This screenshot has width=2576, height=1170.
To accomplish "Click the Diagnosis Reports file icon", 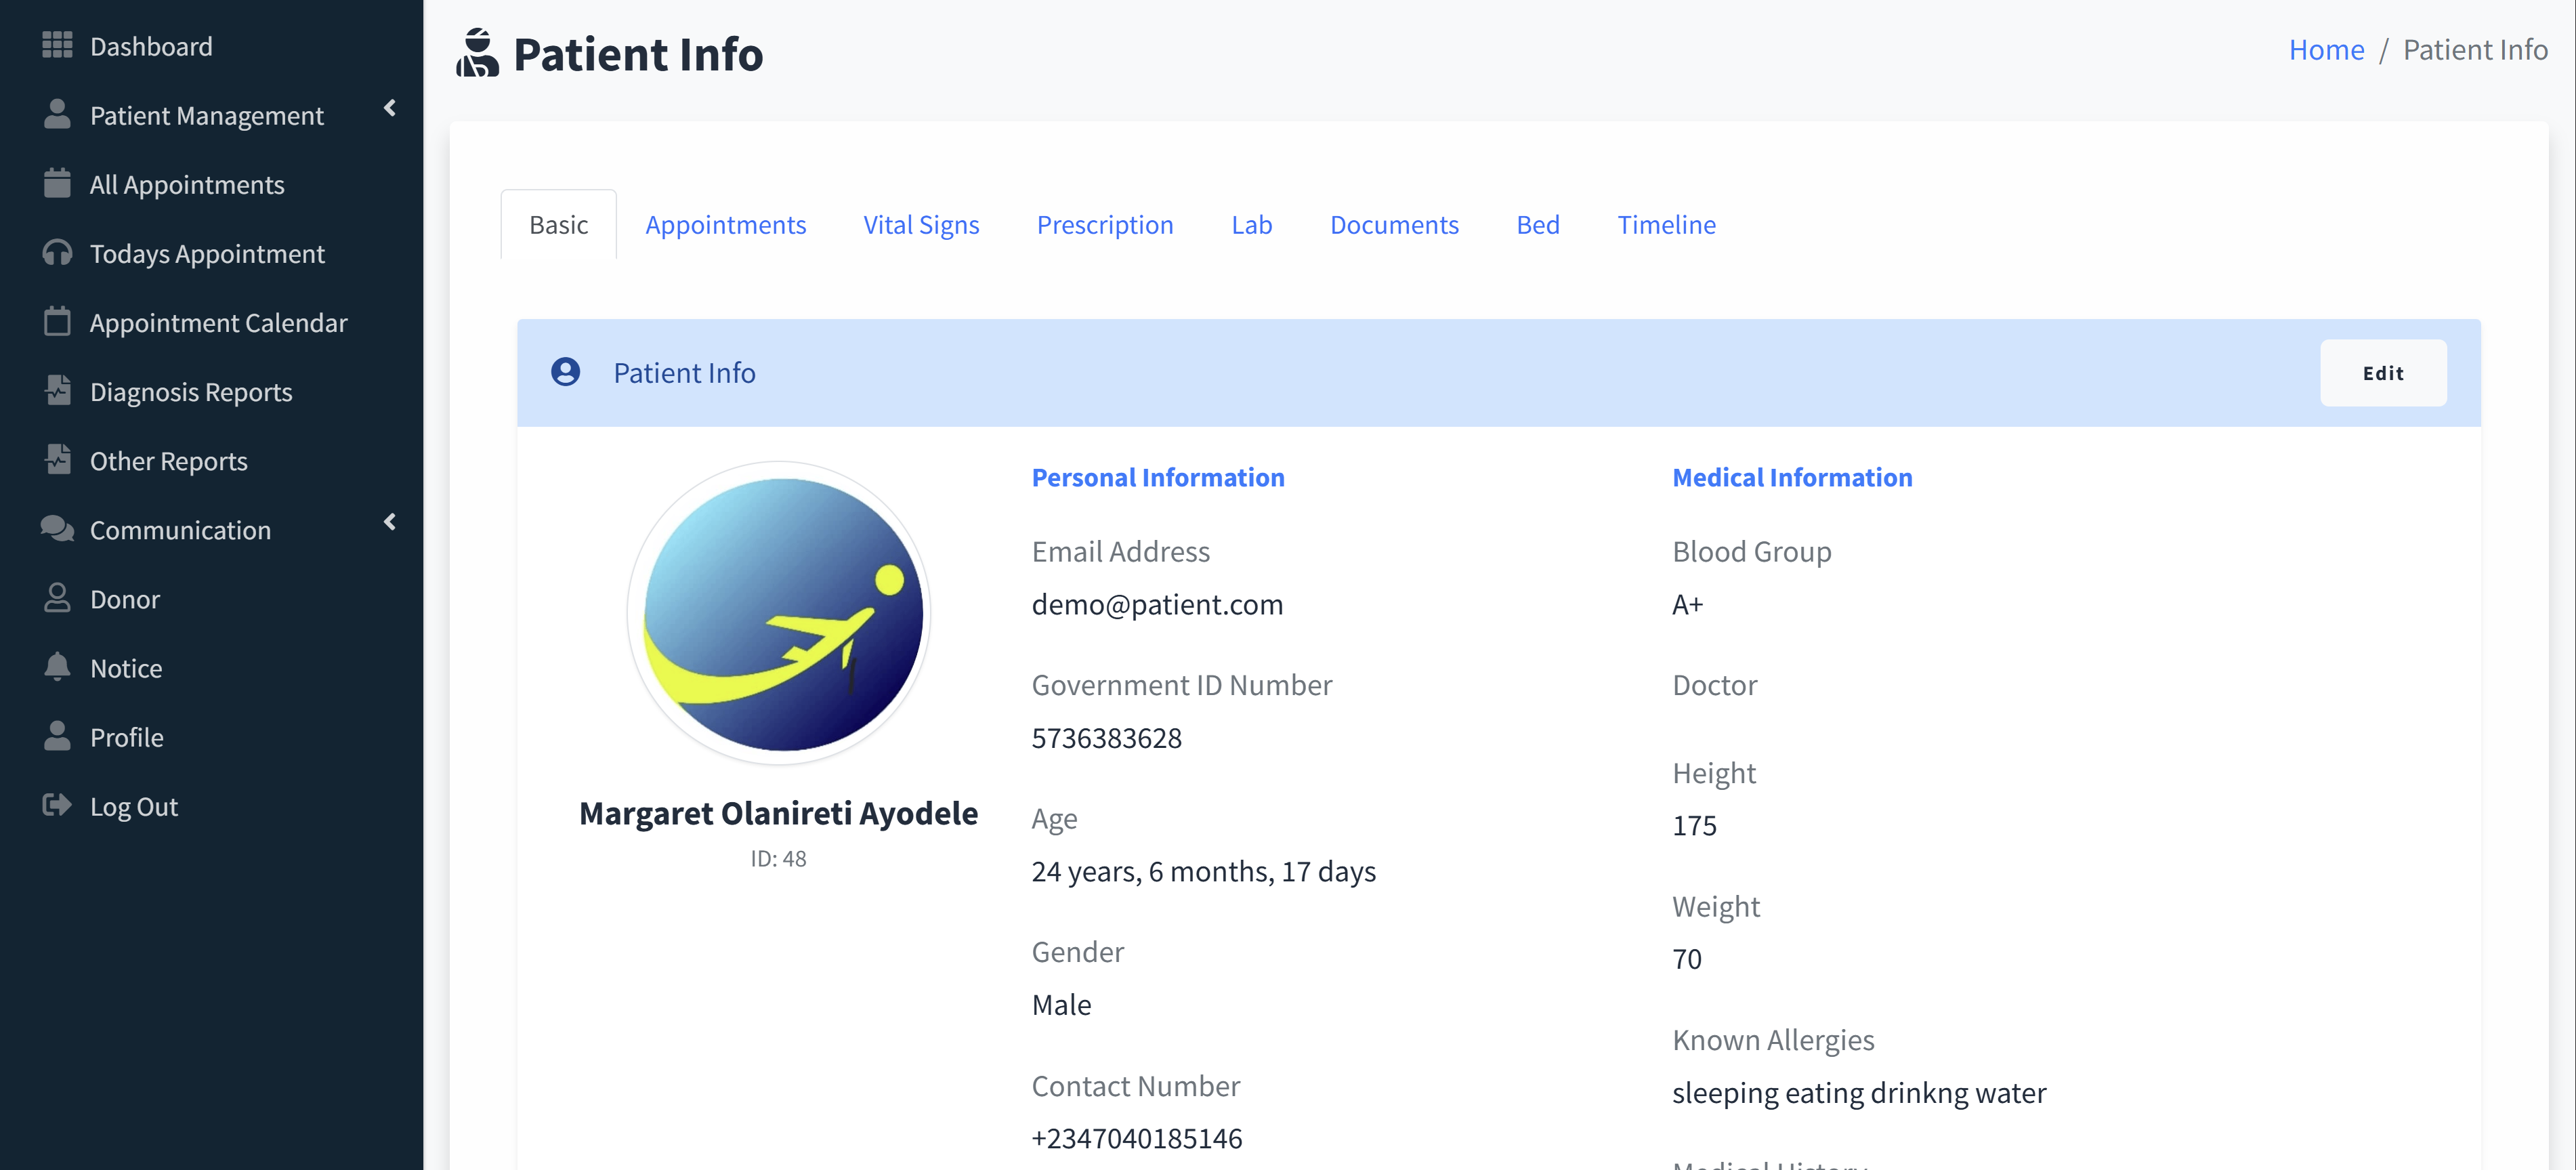I will click(x=57, y=391).
